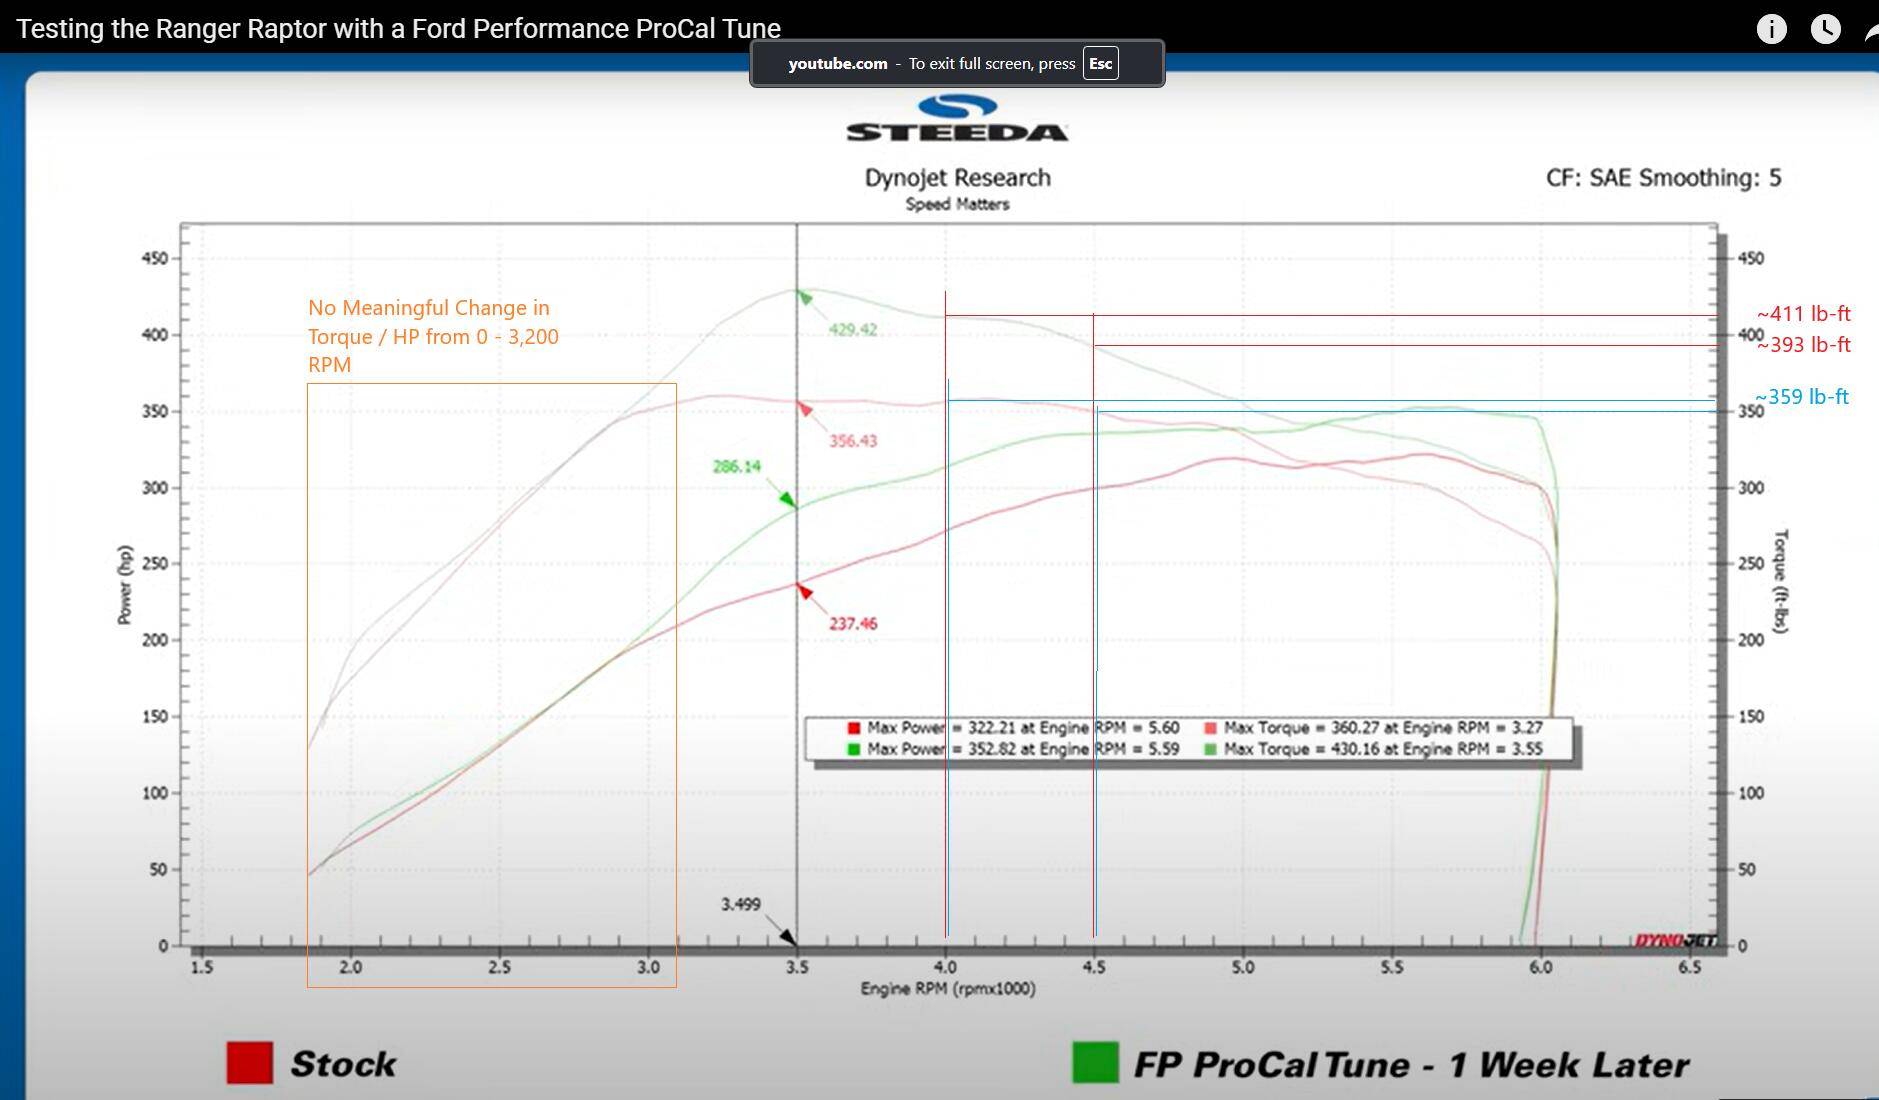
Task: Click the Esc key hint in fullscreen notice
Action: [x=1100, y=64]
